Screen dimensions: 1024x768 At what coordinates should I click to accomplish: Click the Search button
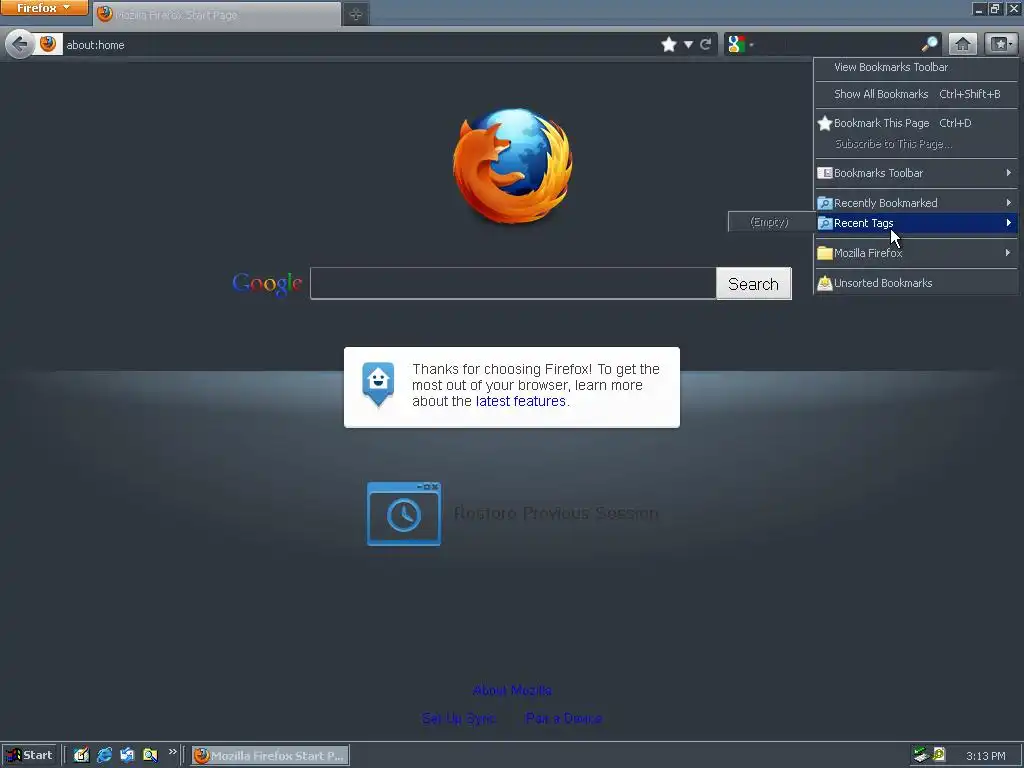pos(754,284)
